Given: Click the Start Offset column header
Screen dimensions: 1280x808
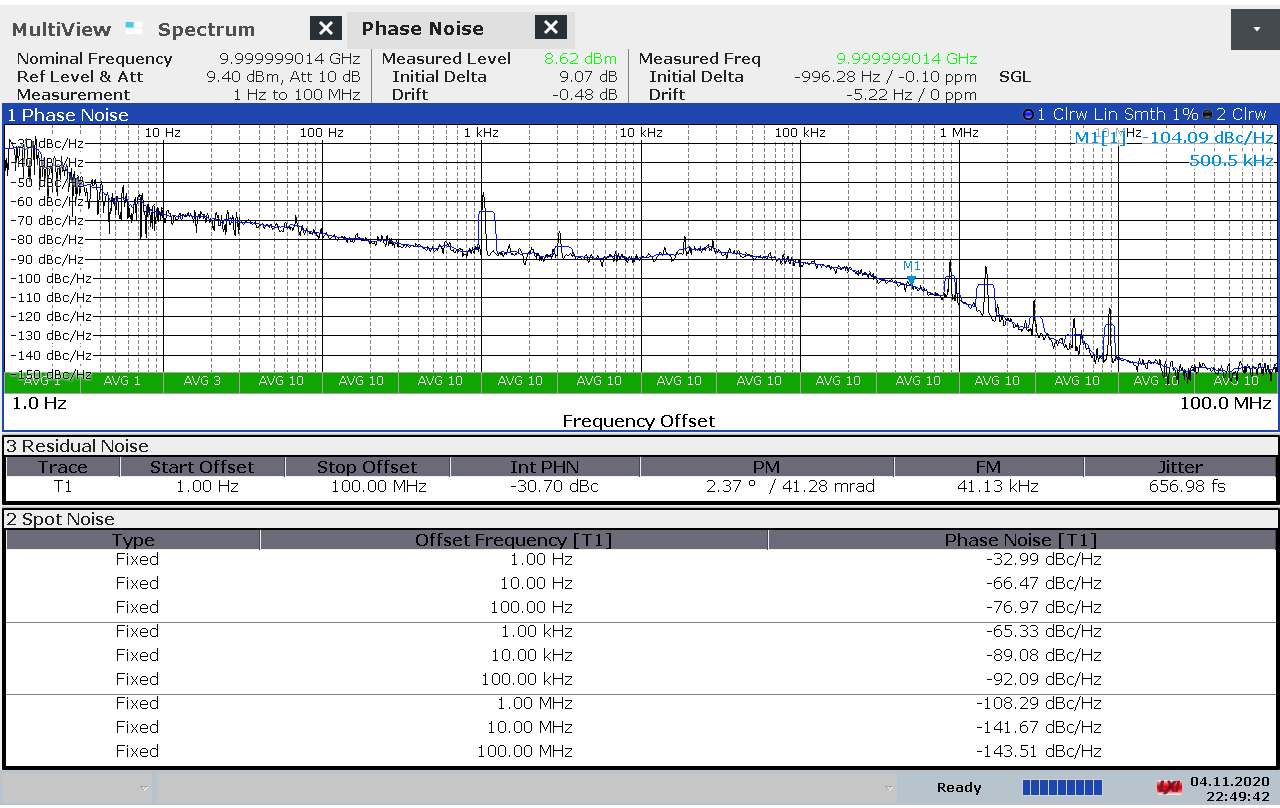Looking at the screenshot, I should [202, 467].
